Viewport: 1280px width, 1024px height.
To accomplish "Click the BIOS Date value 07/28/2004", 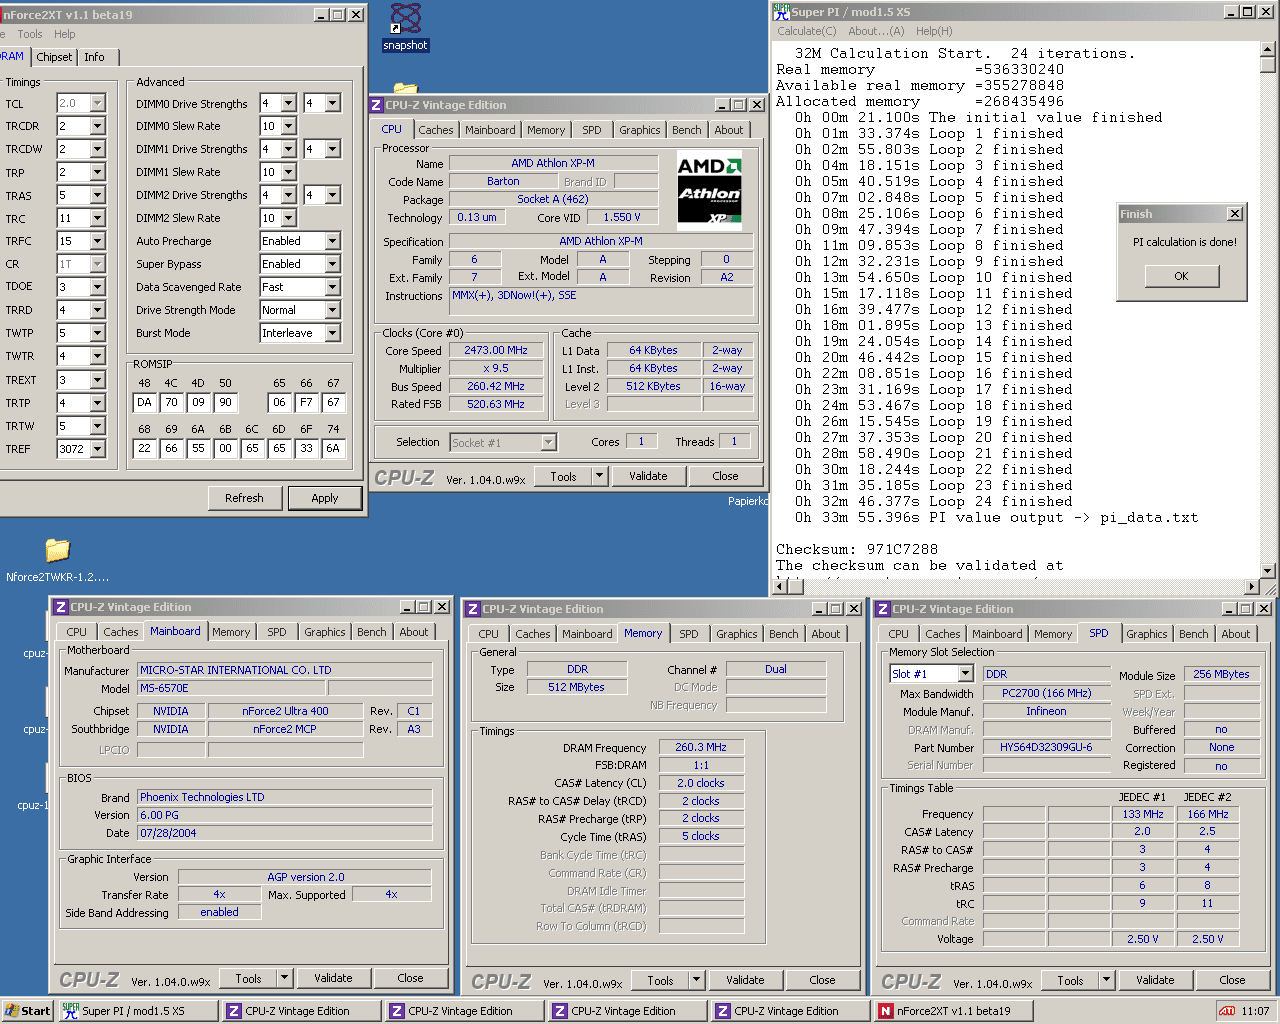I will click(285, 832).
